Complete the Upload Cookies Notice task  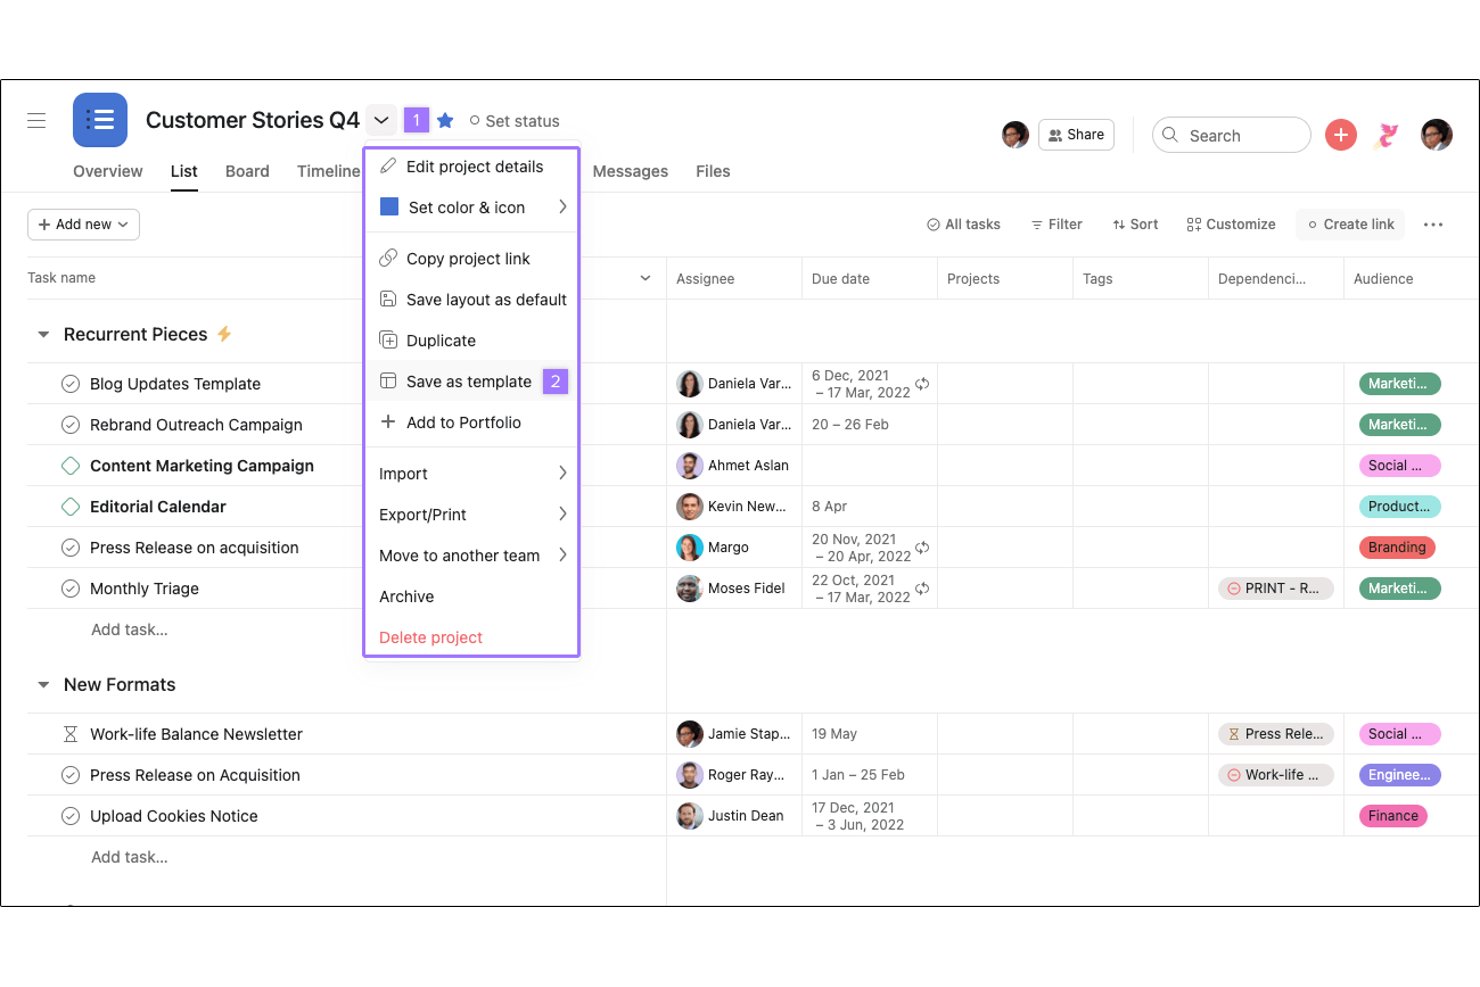[70, 816]
